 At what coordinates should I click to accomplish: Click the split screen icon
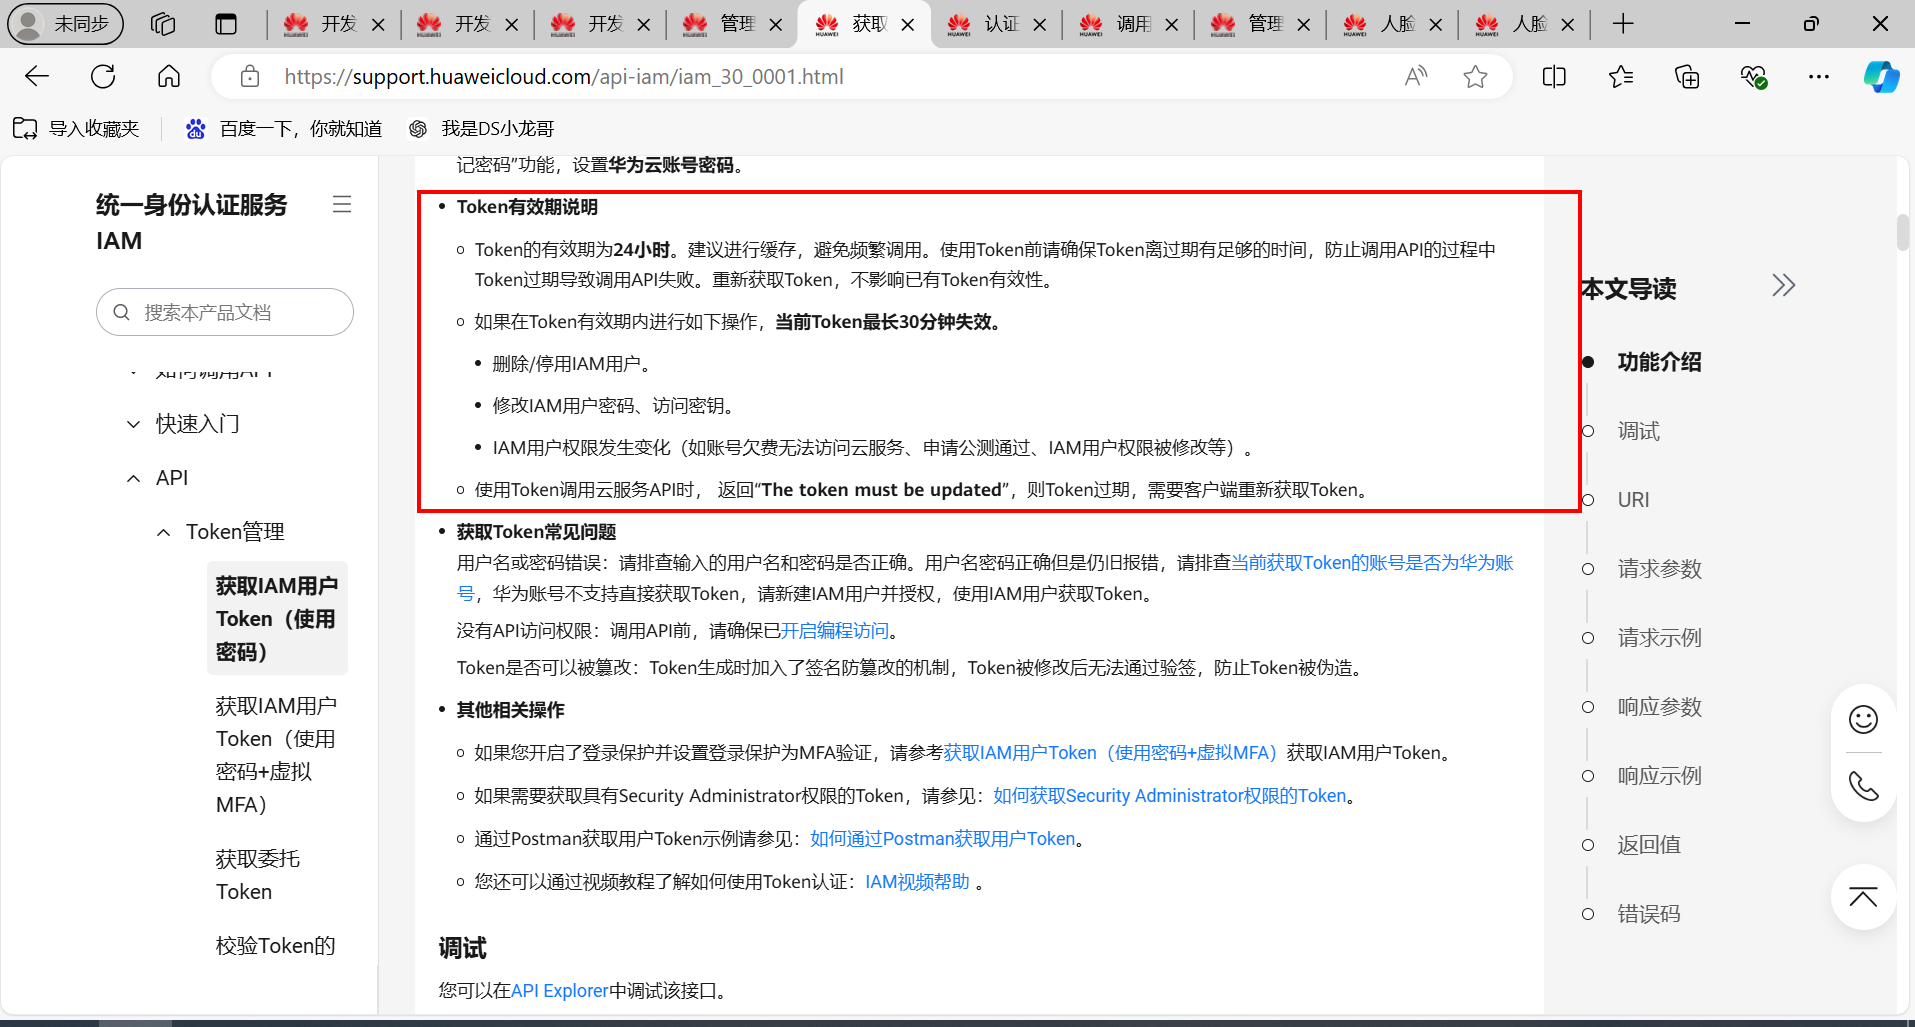[x=1554, y=76]
